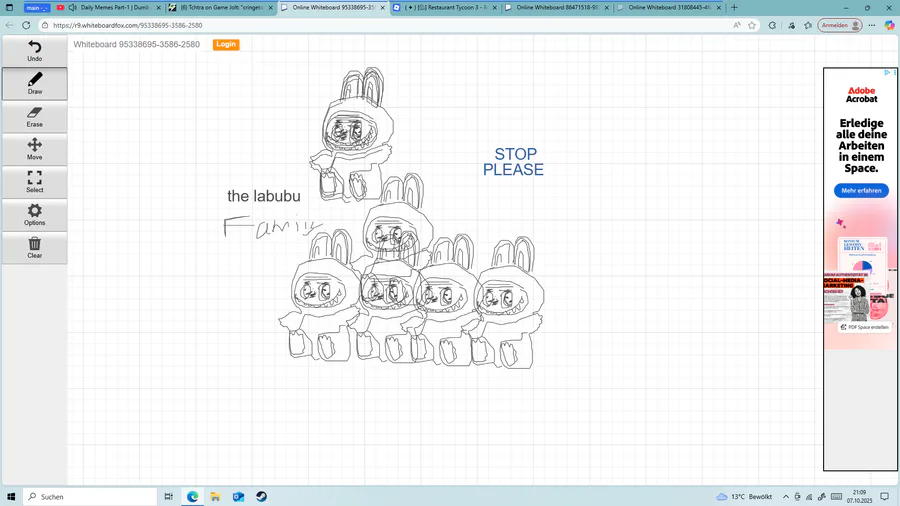Click the PDF Space erstellen ad label

tap(864, 327)
